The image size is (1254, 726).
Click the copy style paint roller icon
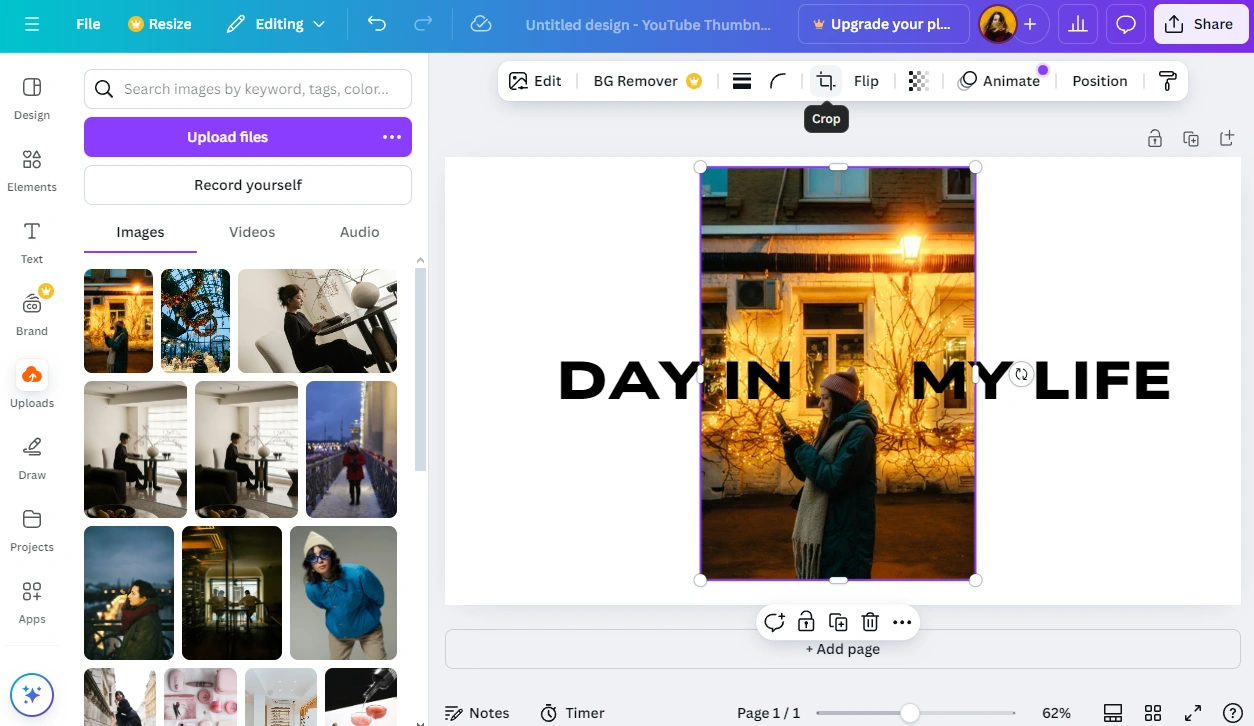click(x=1167, y=81)
